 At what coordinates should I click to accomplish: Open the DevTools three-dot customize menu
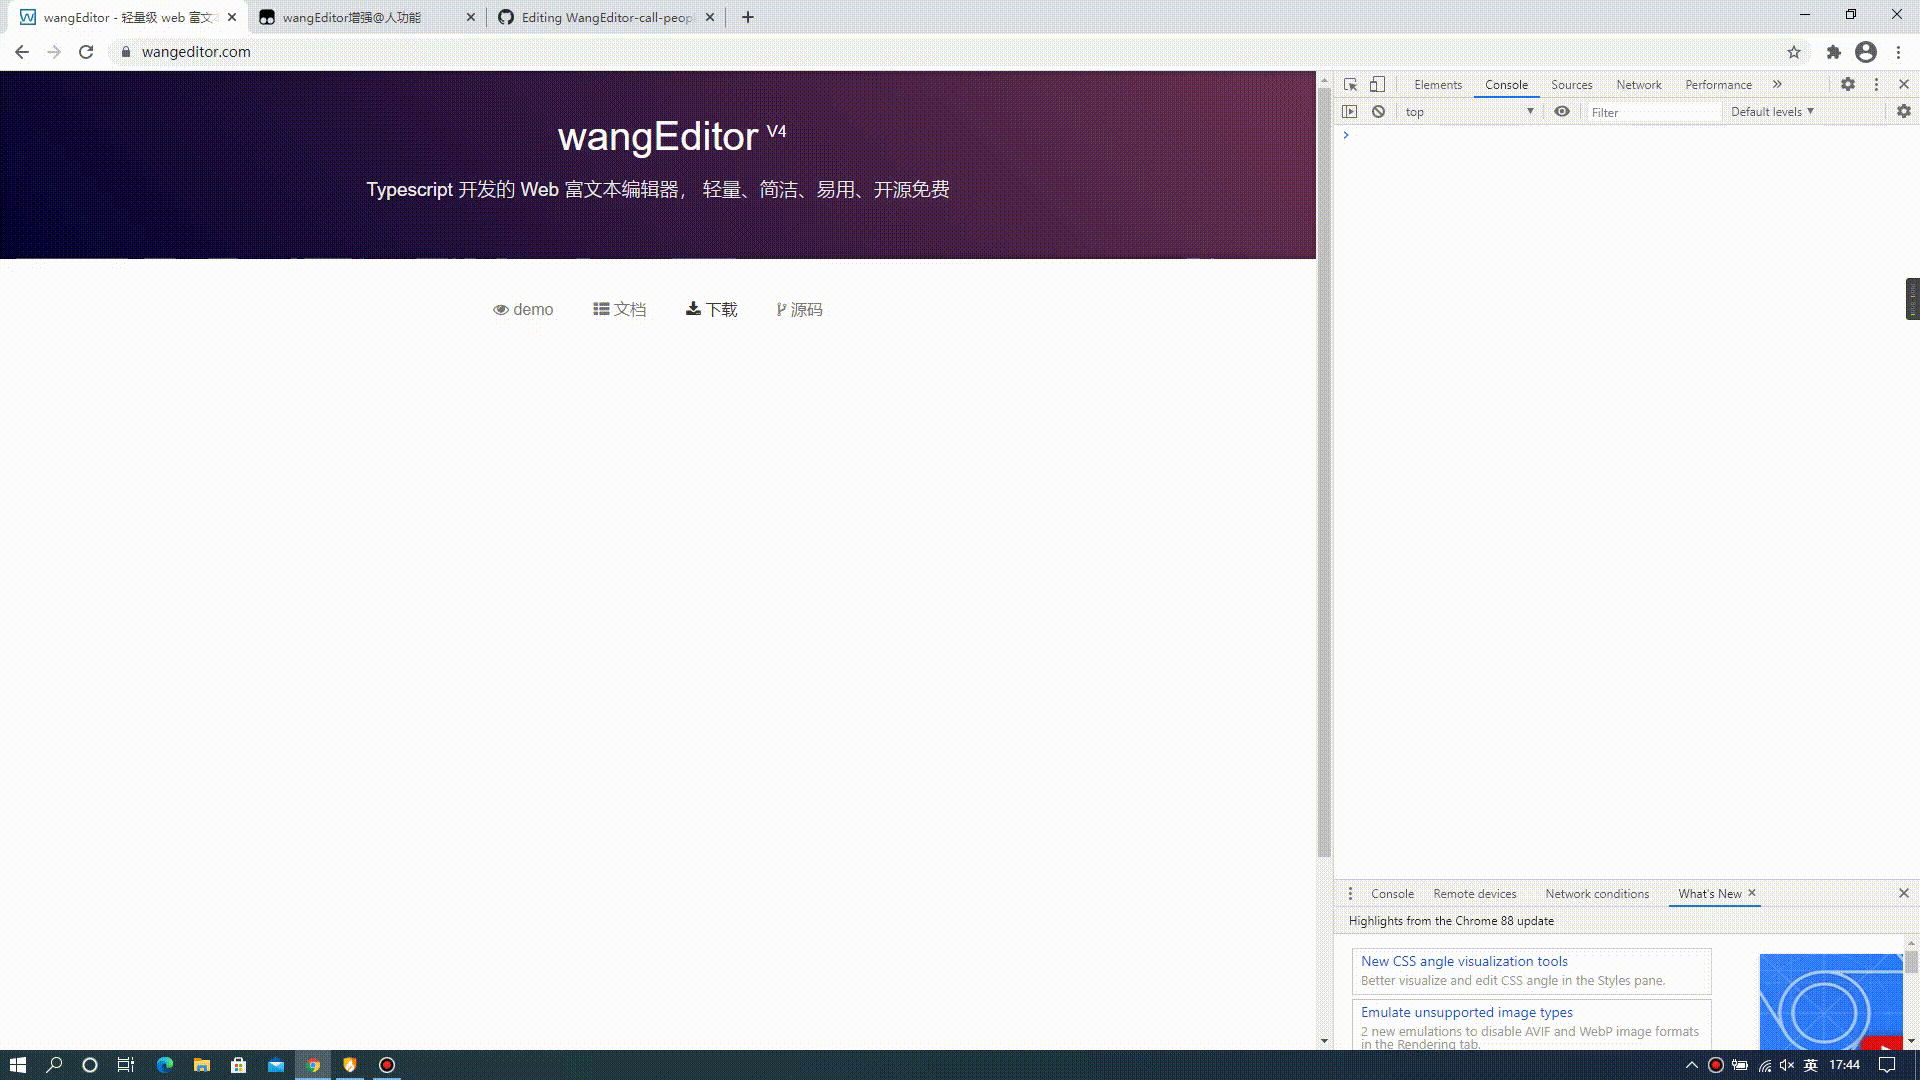(x=1876, y=84)
